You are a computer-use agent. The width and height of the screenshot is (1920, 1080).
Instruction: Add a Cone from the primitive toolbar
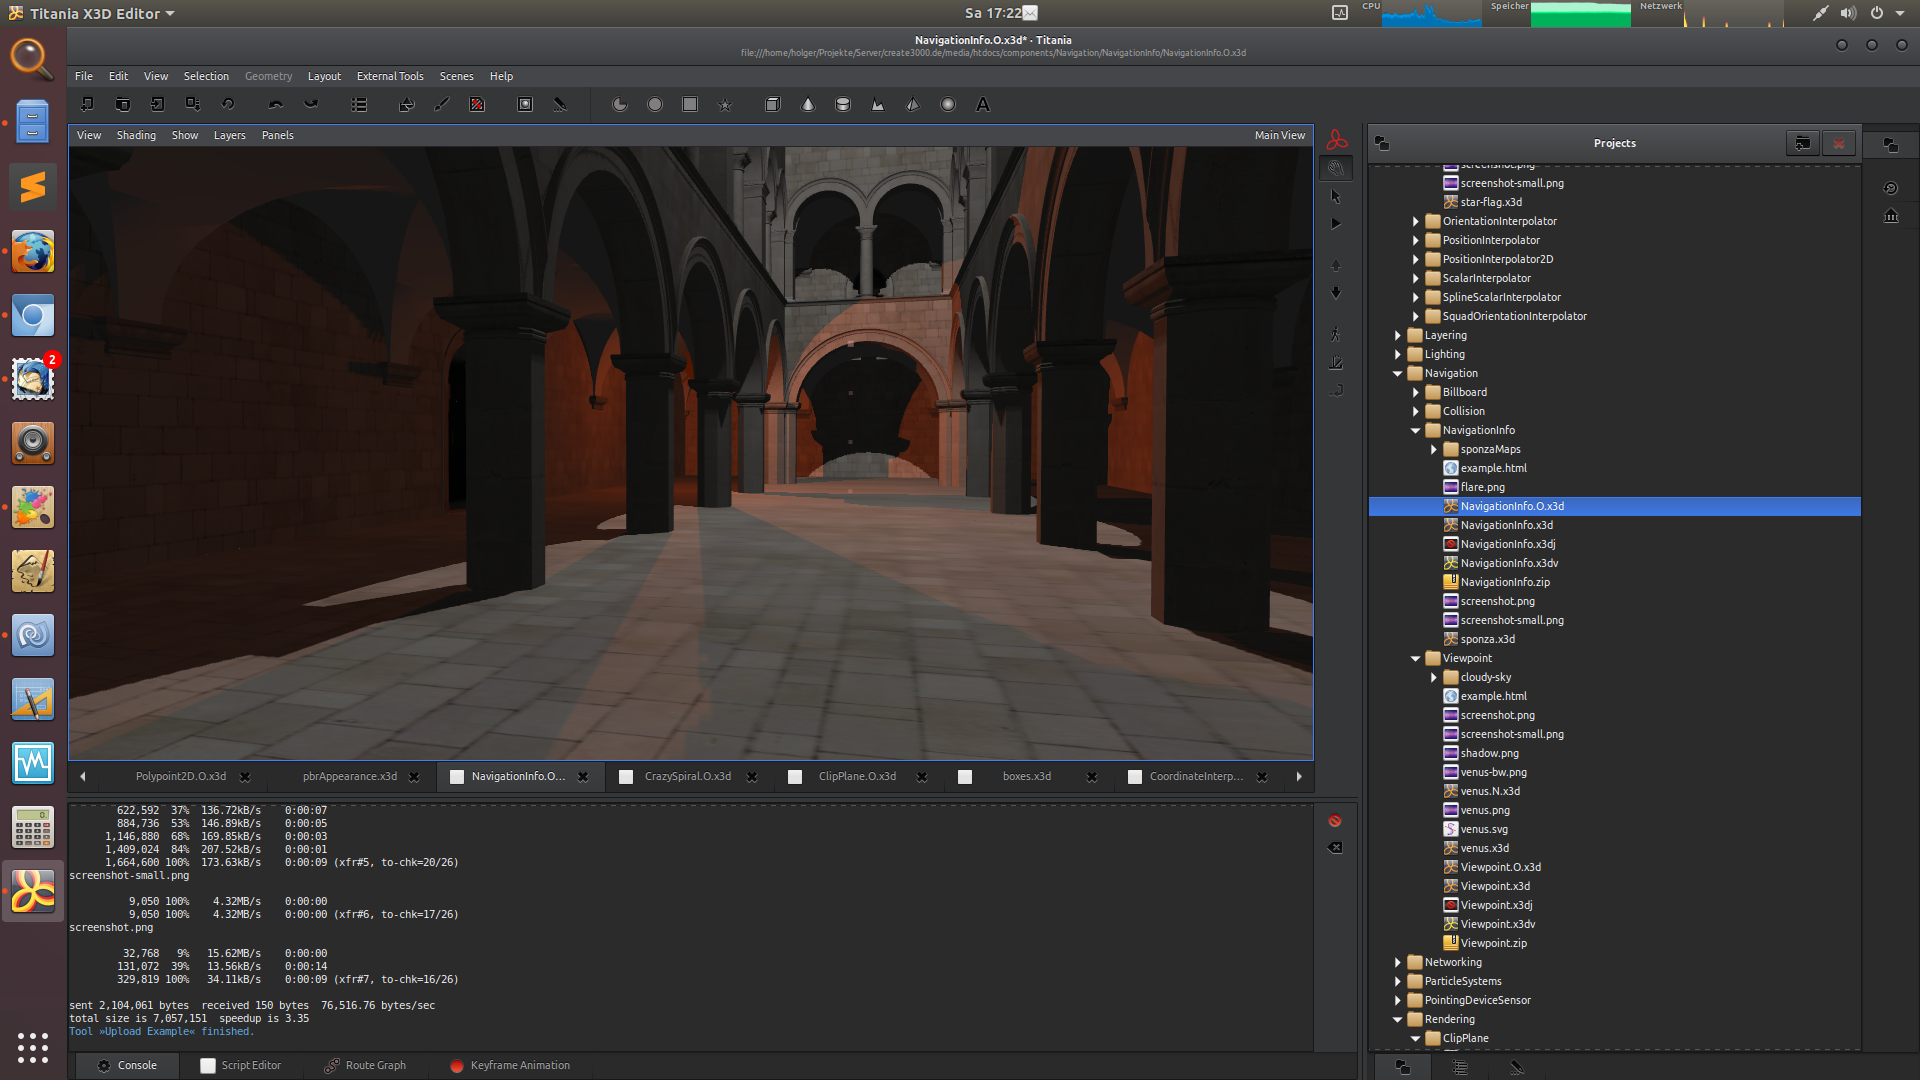[807, 104]
